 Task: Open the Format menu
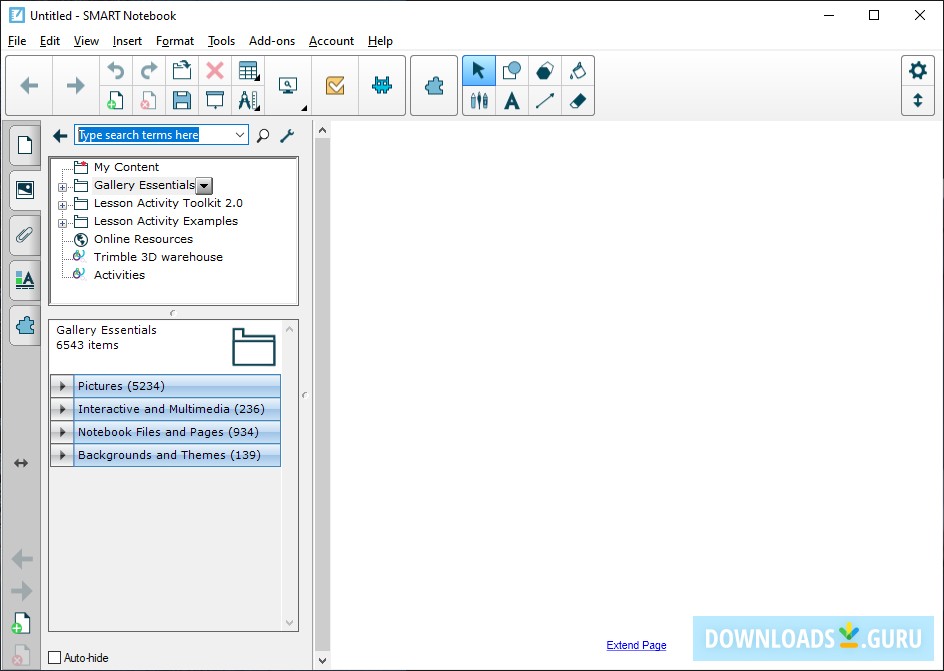point(175,41)
